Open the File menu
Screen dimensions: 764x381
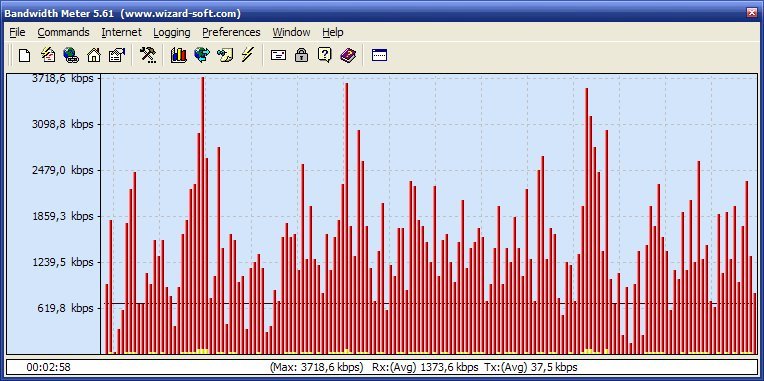(17, 32)
